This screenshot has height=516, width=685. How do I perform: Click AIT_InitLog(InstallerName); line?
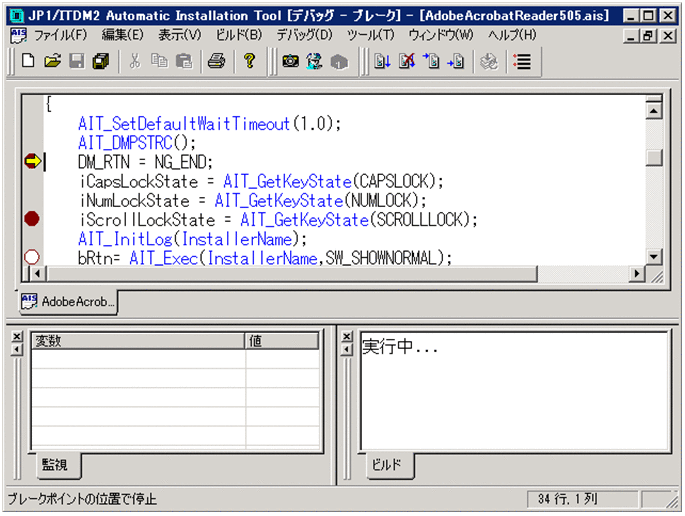coord(192,239)
